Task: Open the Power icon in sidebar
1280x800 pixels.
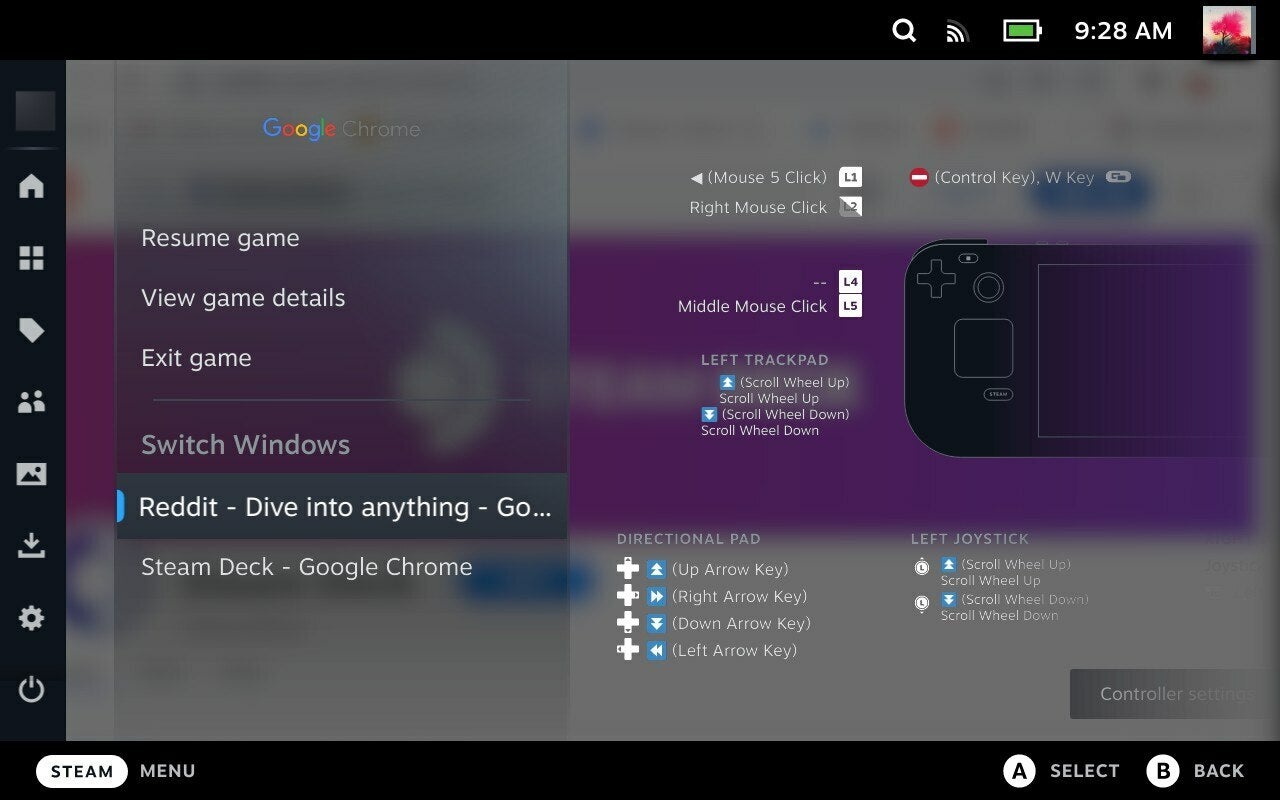Action: point(32,690)
